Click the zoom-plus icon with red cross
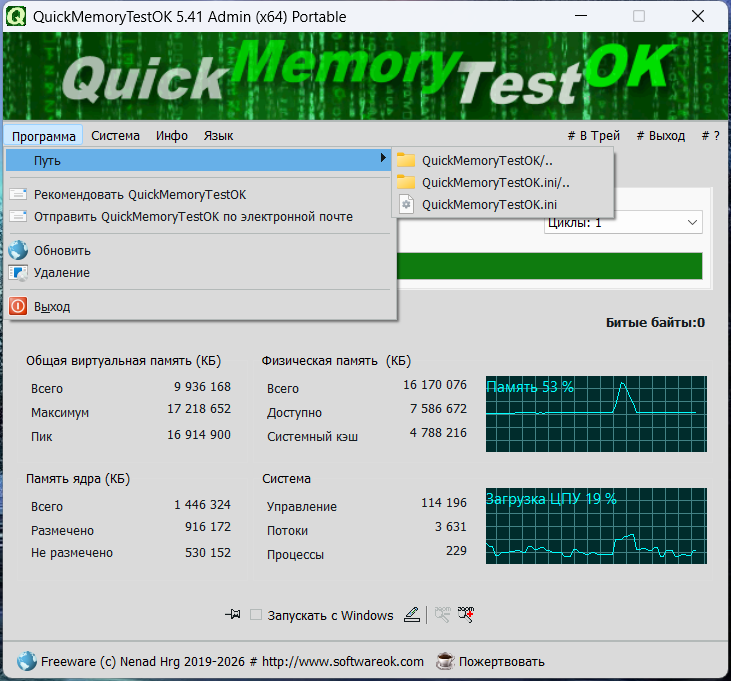 point(466,614)
